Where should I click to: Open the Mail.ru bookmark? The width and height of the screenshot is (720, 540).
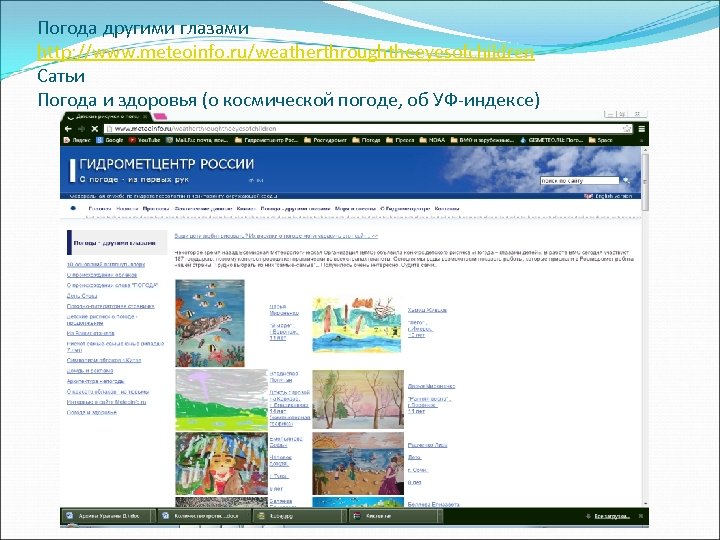(x=197, y=140)
